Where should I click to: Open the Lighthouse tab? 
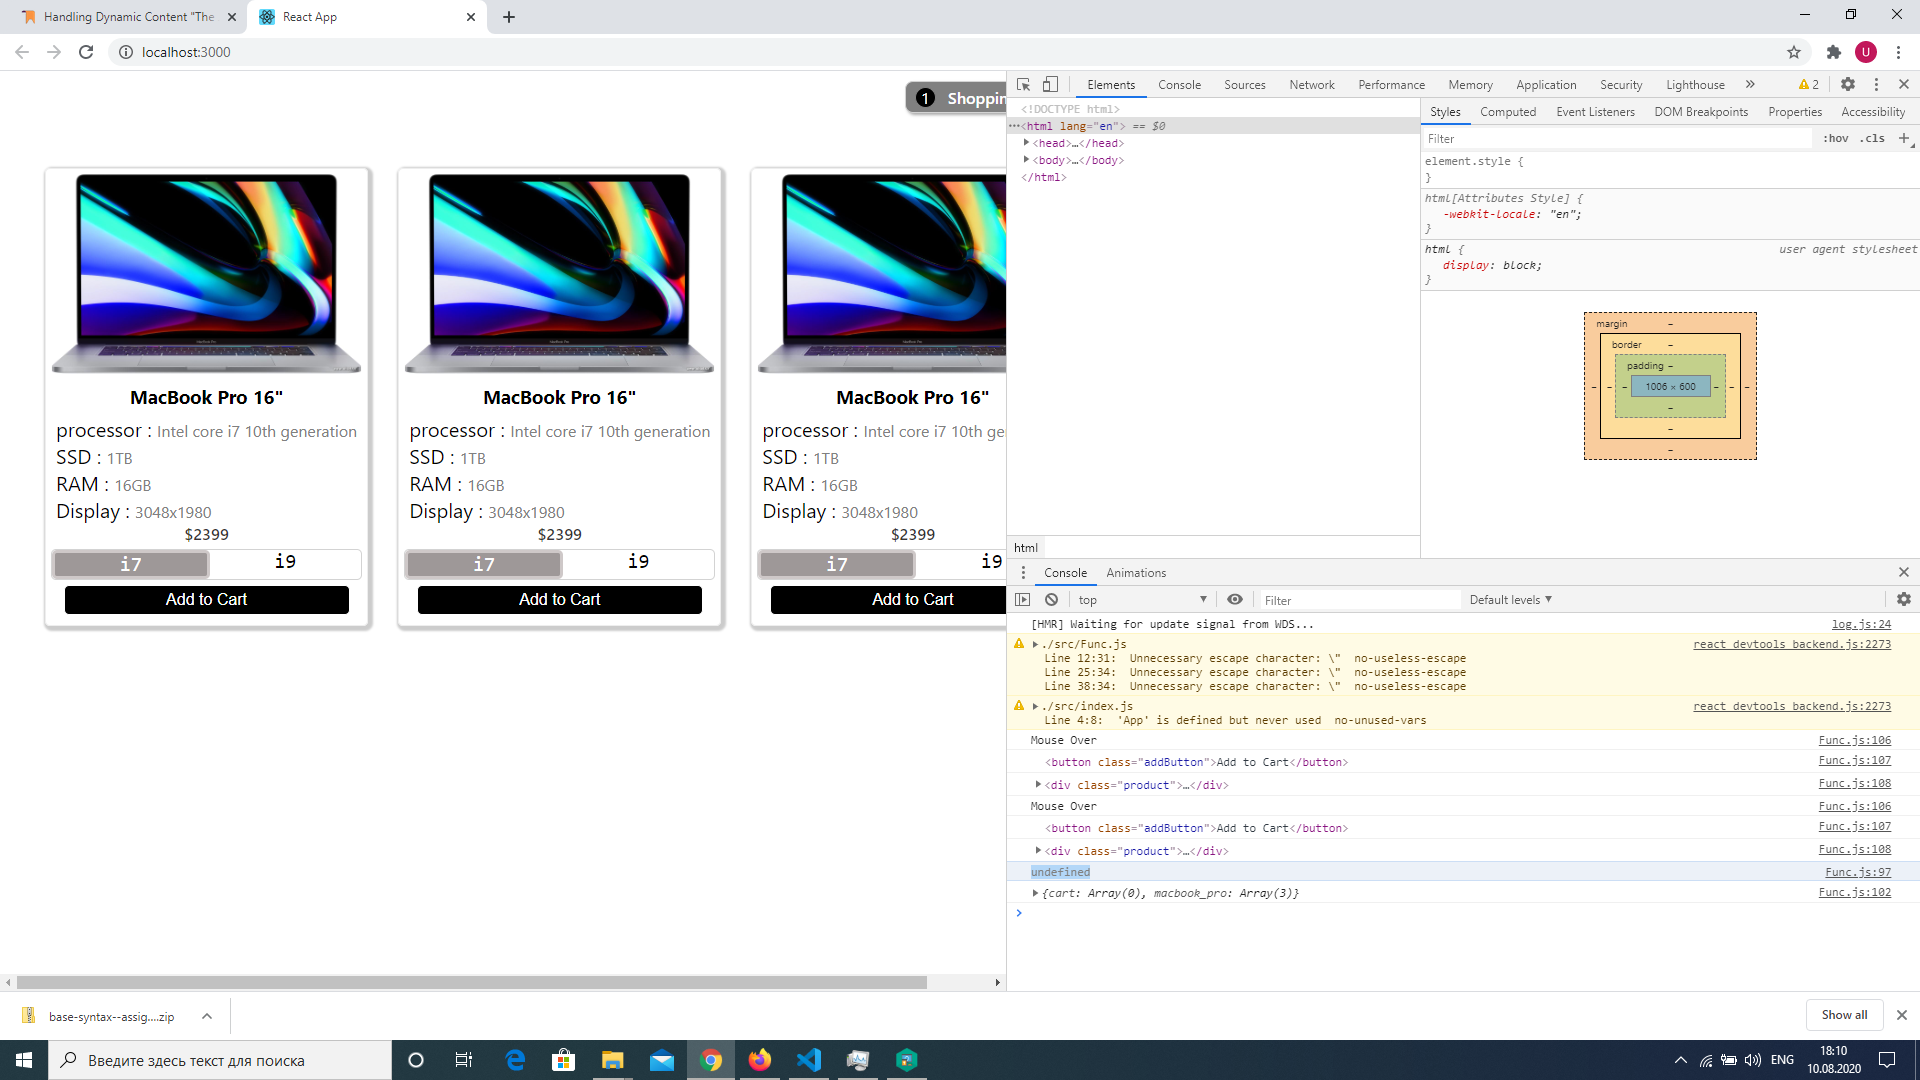tap(1695, 85)
